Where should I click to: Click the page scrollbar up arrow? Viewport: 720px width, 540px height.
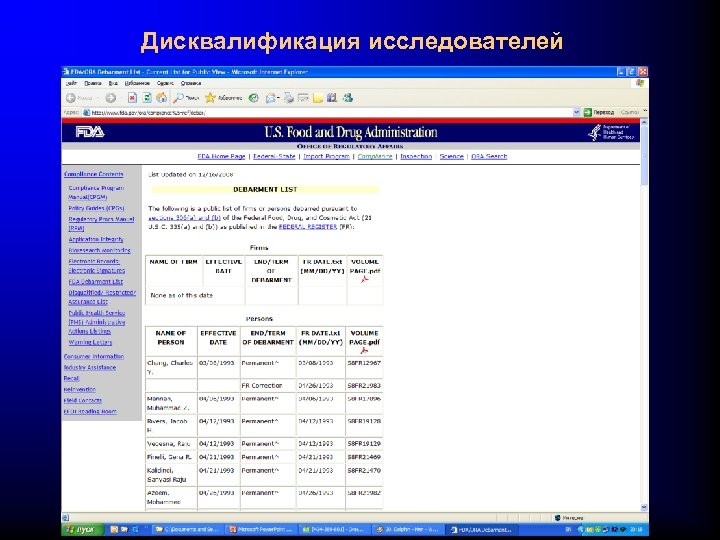(644, 122)
